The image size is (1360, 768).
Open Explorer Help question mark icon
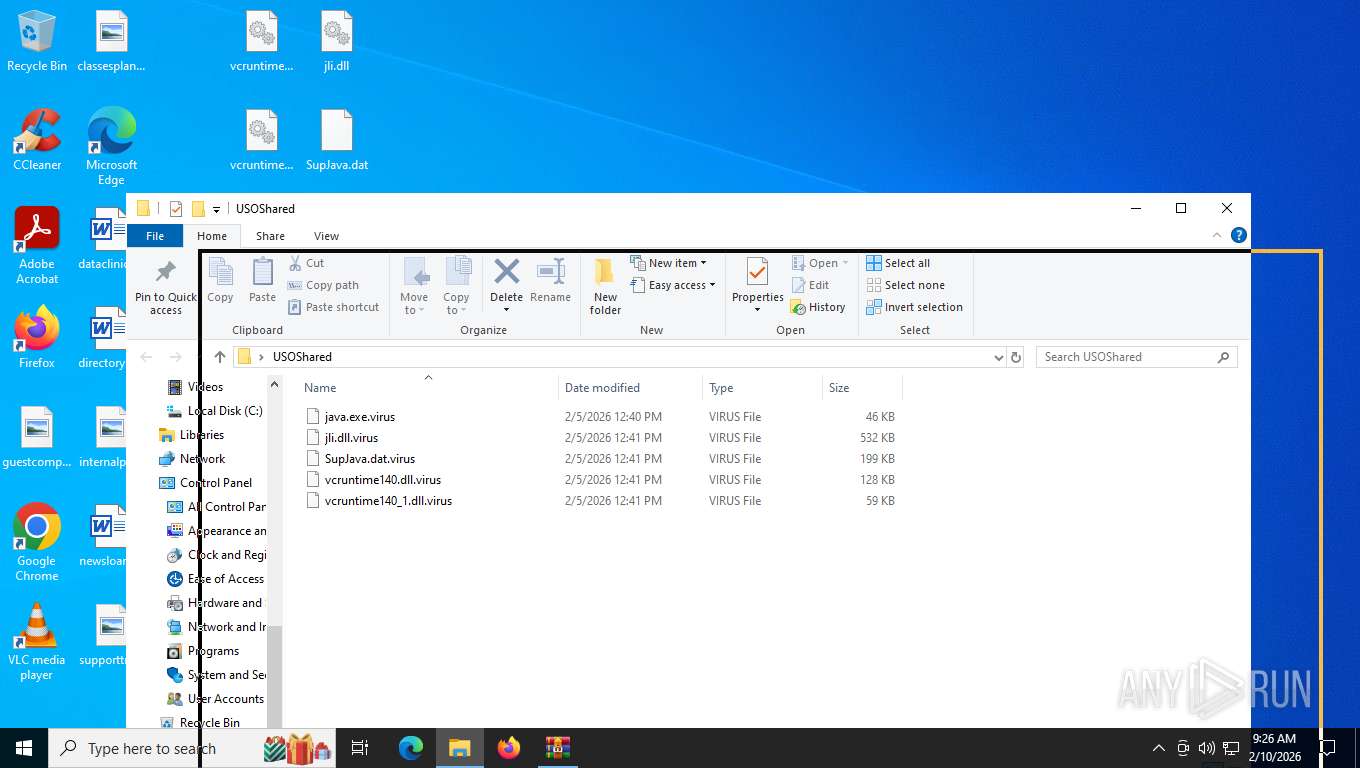coord(1239,236)
